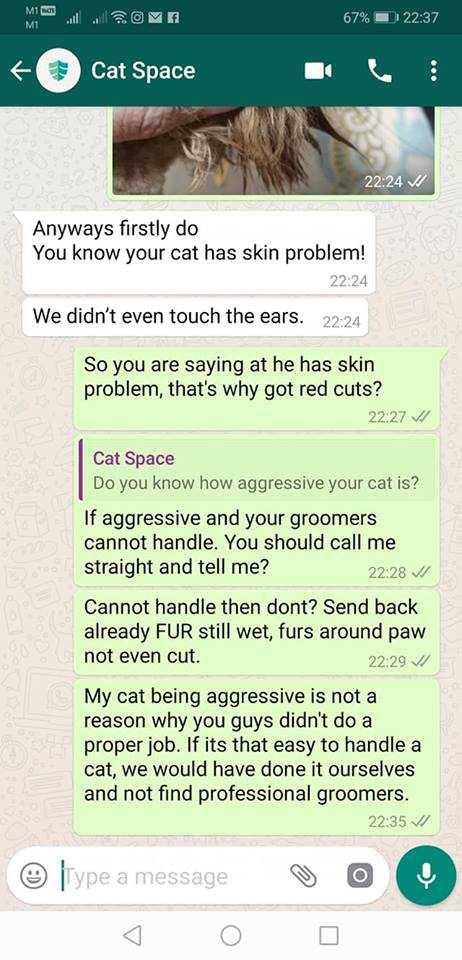
Task: Select message about professional groomers
Action: tap(257, 757)
